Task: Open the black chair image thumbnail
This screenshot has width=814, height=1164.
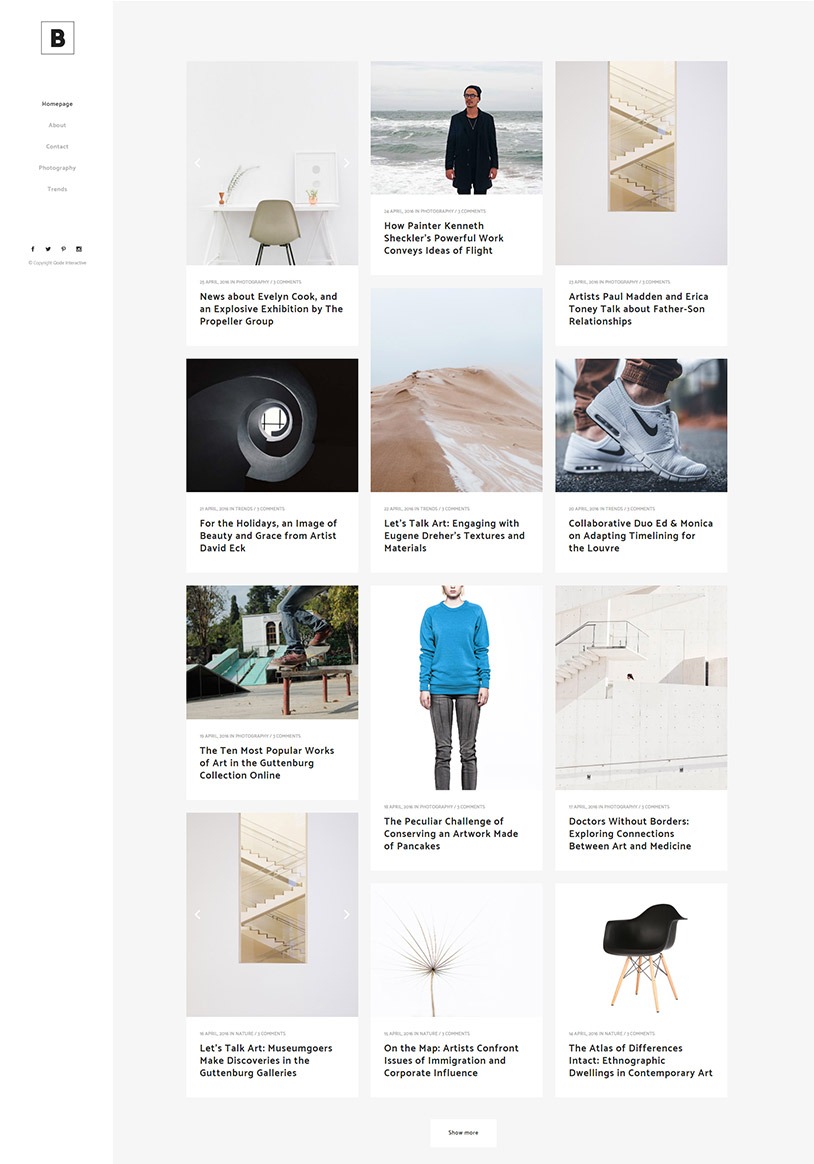Action: pos(641,950)
